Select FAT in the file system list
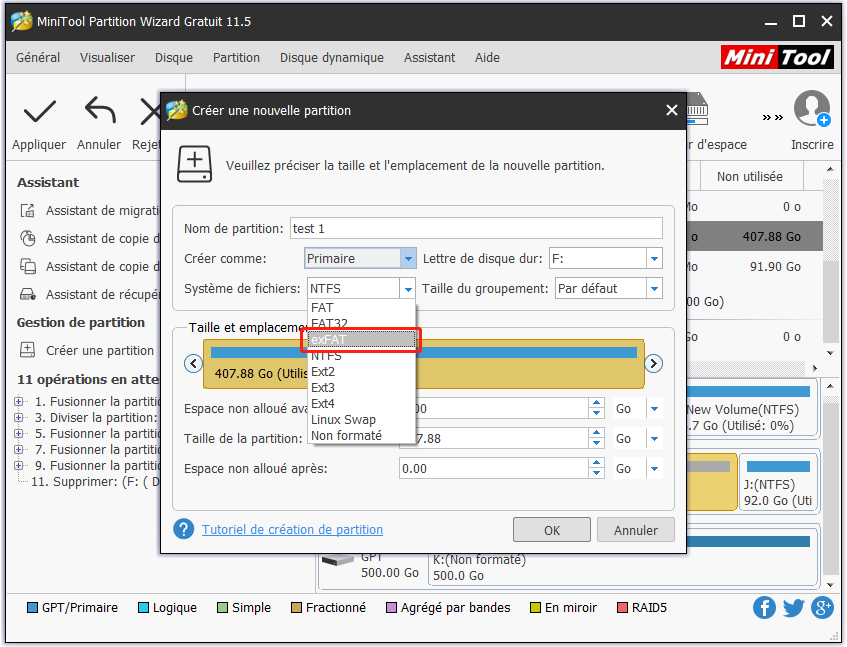Viewport: 847px width, 647px height. pyautogui.click(x=361, y=308)
